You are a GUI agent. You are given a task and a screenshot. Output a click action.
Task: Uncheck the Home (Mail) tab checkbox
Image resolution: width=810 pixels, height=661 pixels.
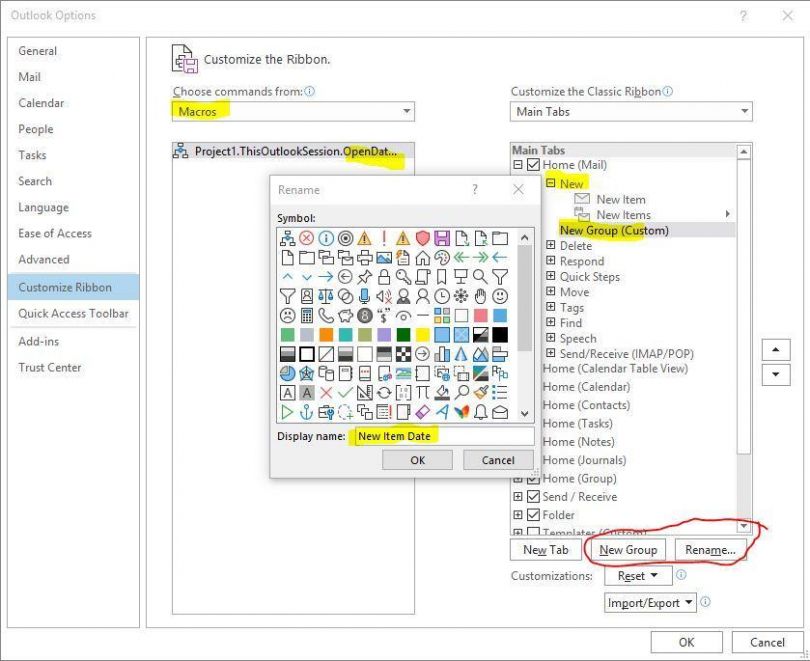pyautogui.click(x=533, y=165)
